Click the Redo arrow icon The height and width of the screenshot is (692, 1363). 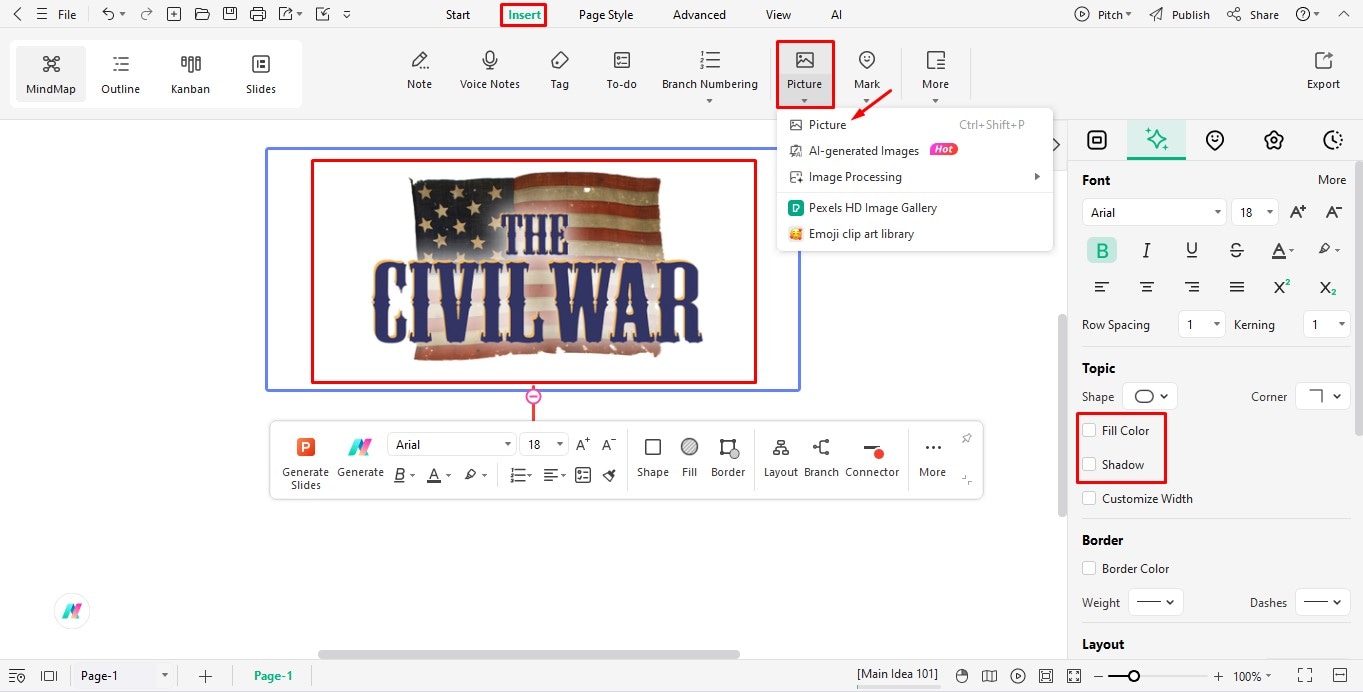pos(146,14)
